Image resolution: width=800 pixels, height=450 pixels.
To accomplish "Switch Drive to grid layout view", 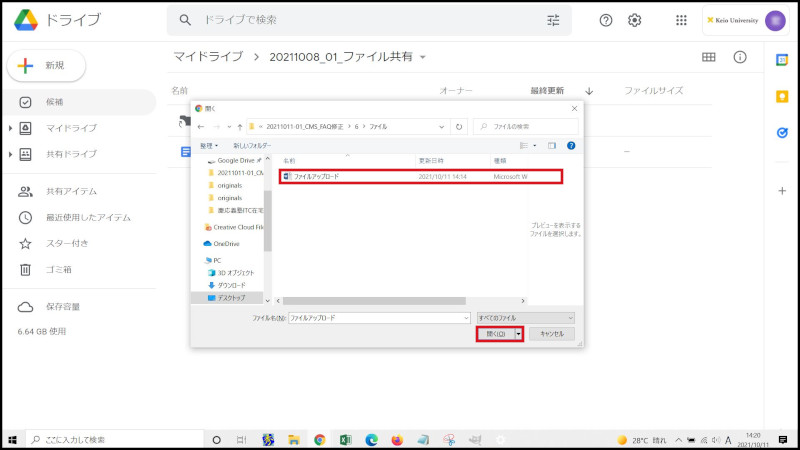I will [x=708, y=57].
